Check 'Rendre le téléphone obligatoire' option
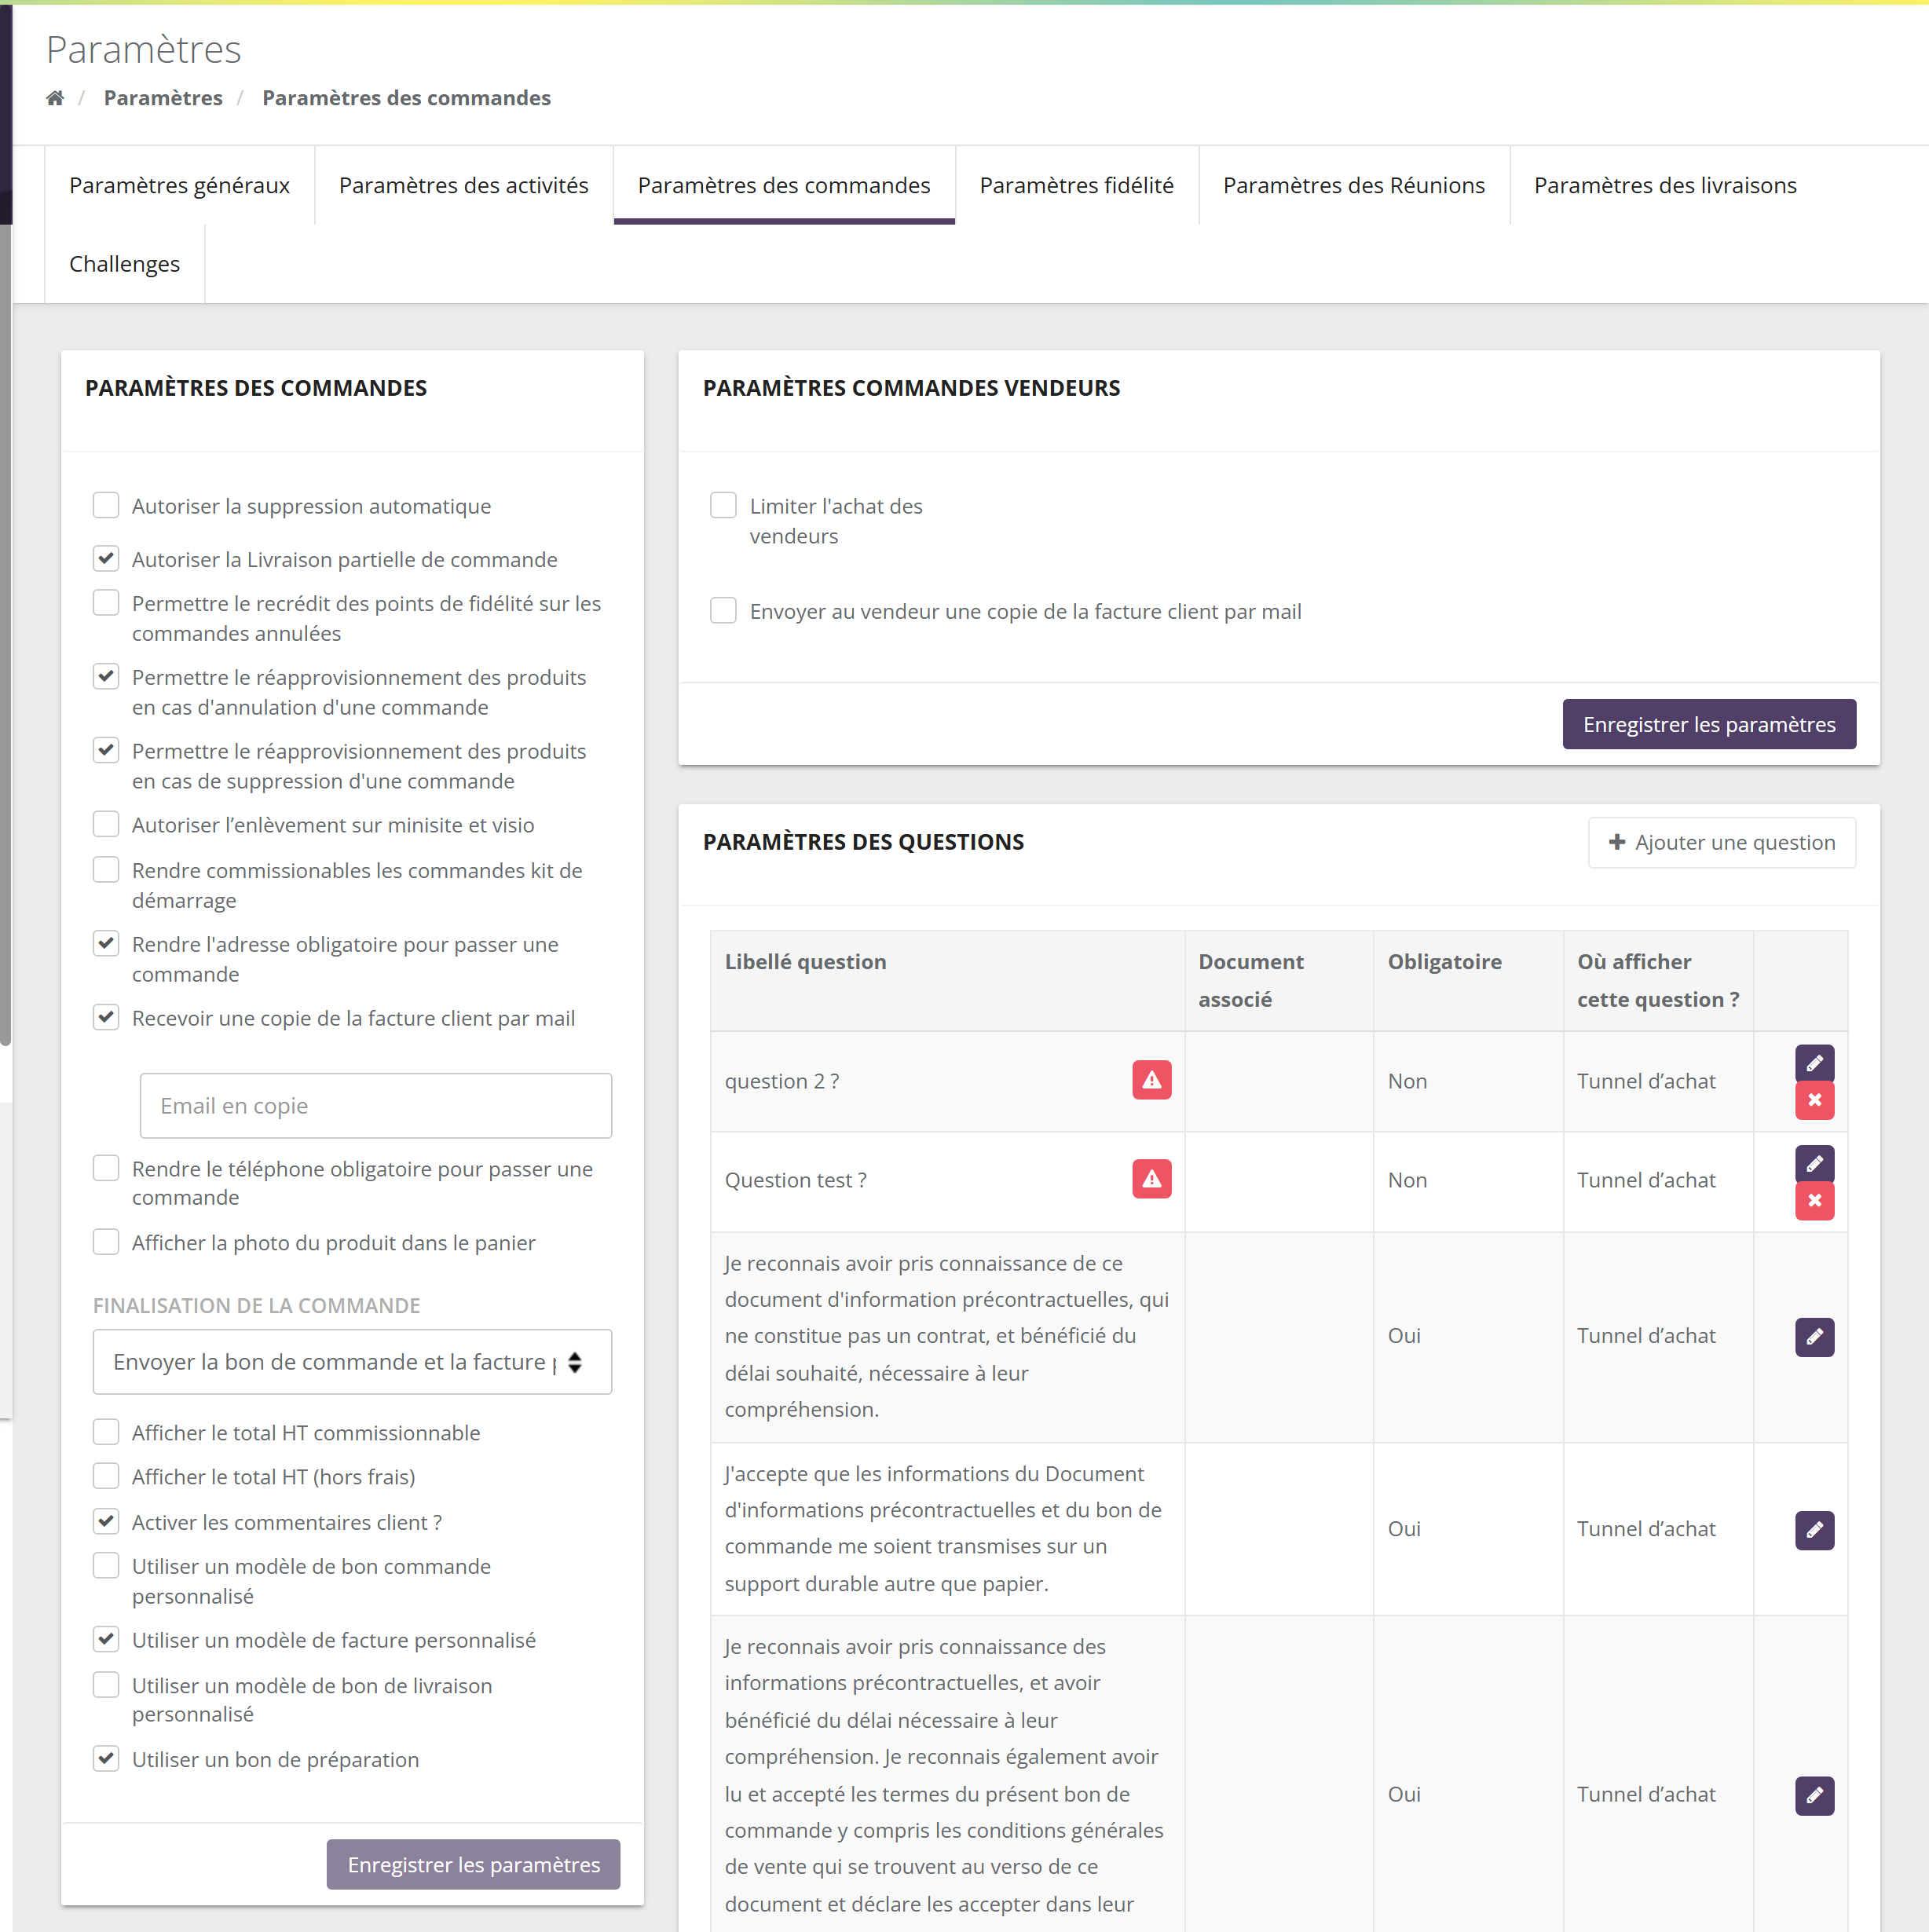 coord(106,1168)
